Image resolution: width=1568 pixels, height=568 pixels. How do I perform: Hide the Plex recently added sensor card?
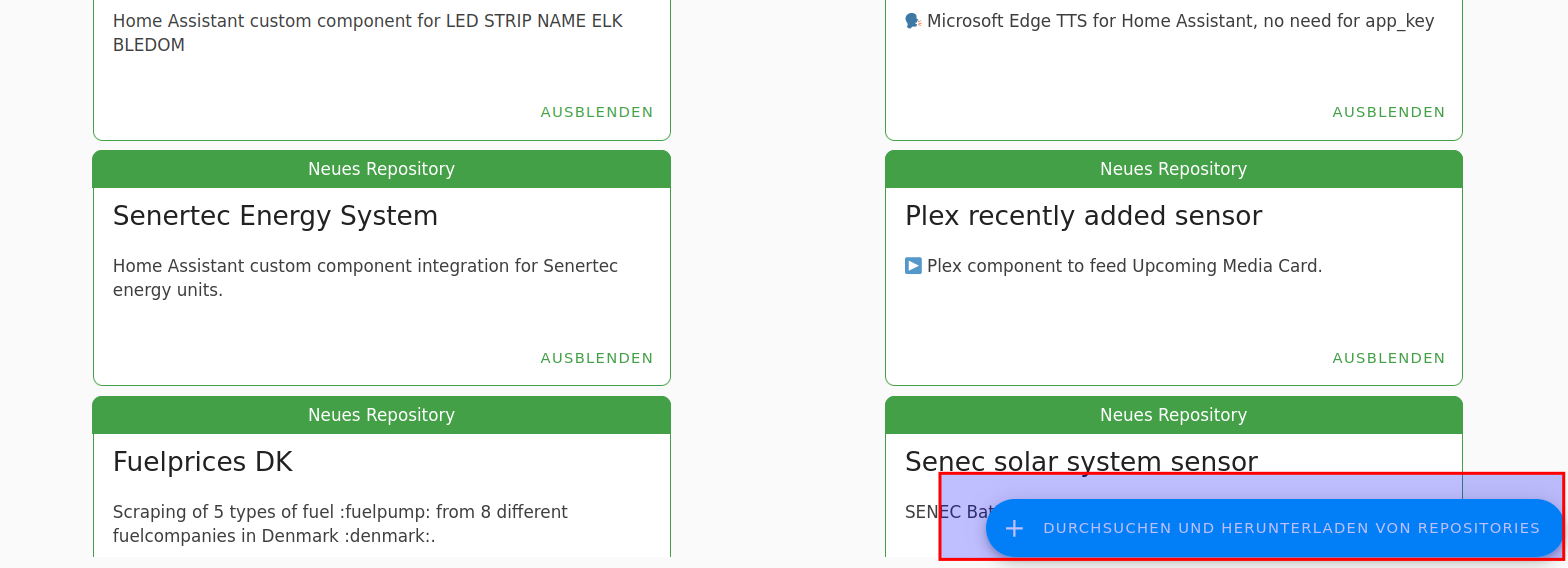pos(1388,358)
